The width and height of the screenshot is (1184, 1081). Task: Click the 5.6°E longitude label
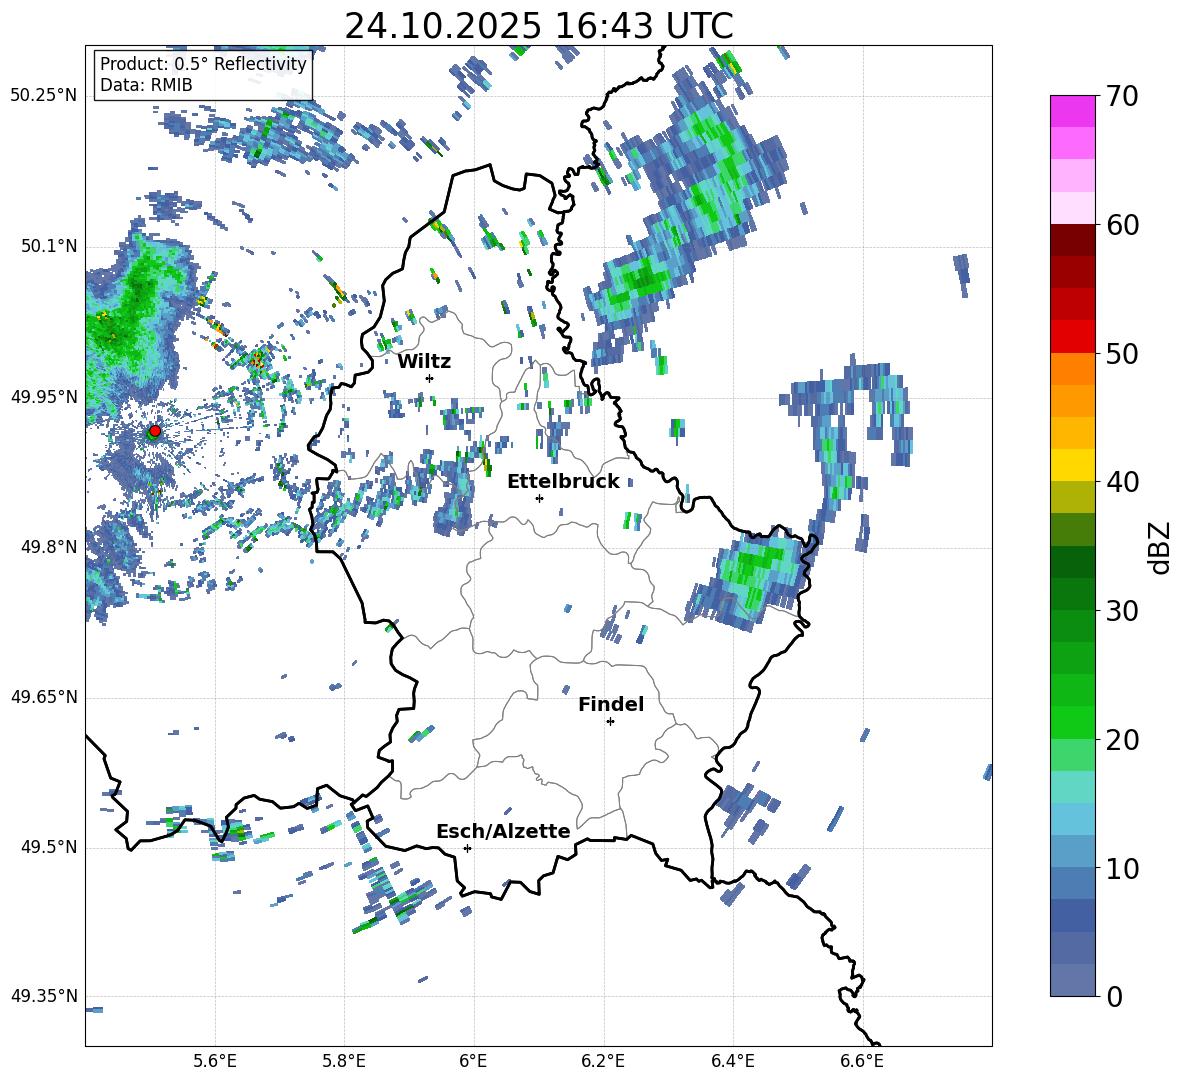click(x=215, y=1061)
